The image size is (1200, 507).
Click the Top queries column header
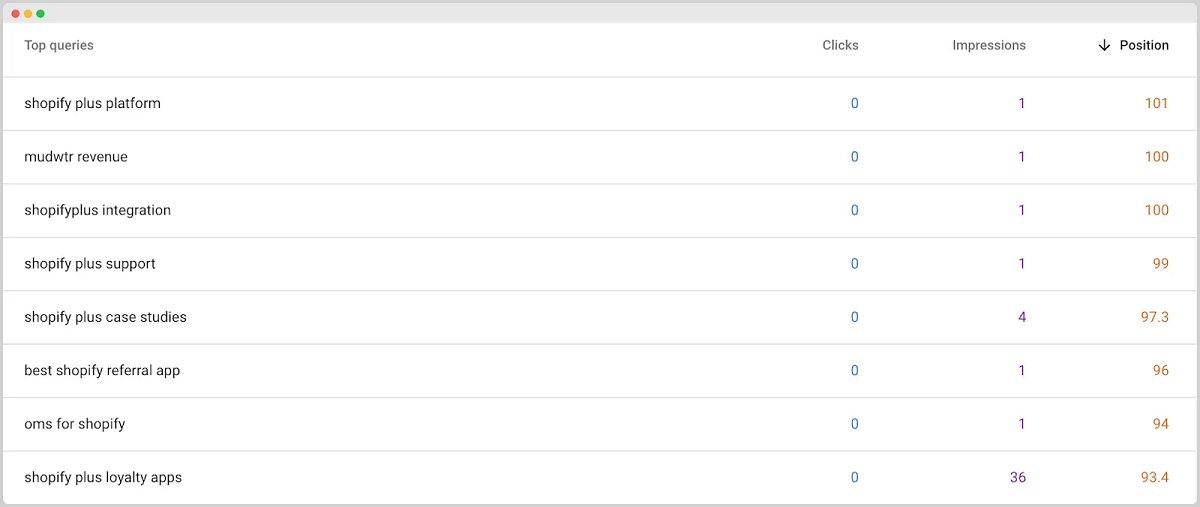click(59, 46)
